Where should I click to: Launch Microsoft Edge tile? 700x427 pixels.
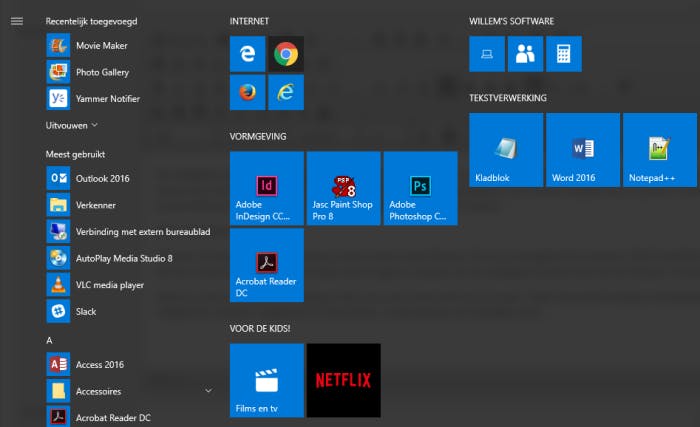(247, 54)
